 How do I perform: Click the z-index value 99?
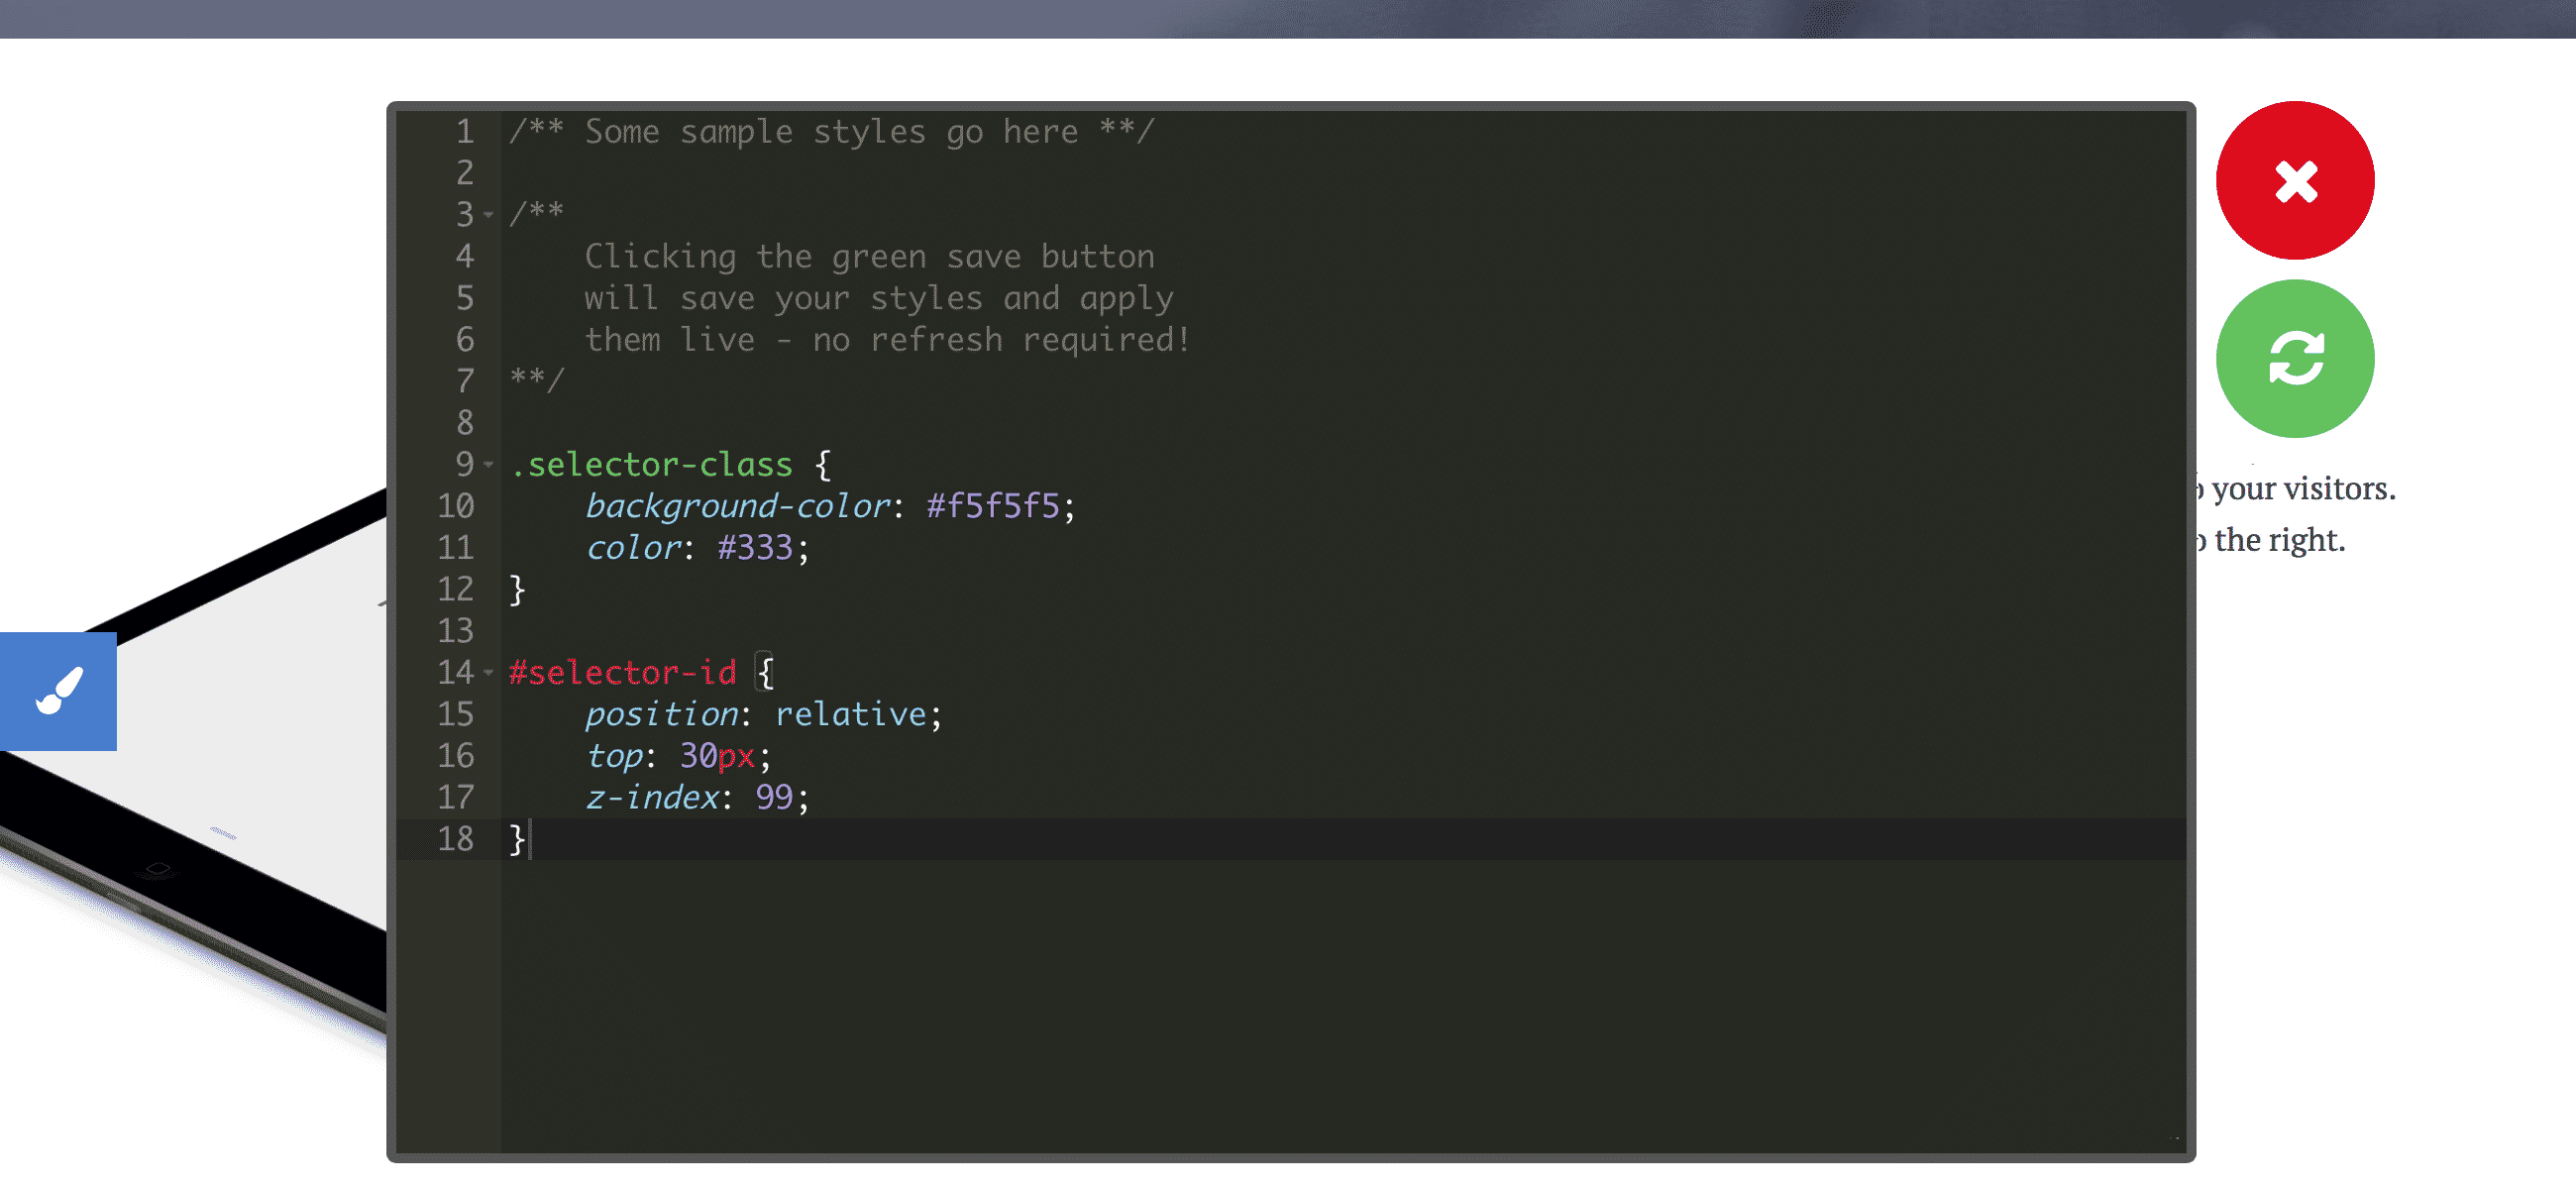pyautogui.click(x=774, y=797)
